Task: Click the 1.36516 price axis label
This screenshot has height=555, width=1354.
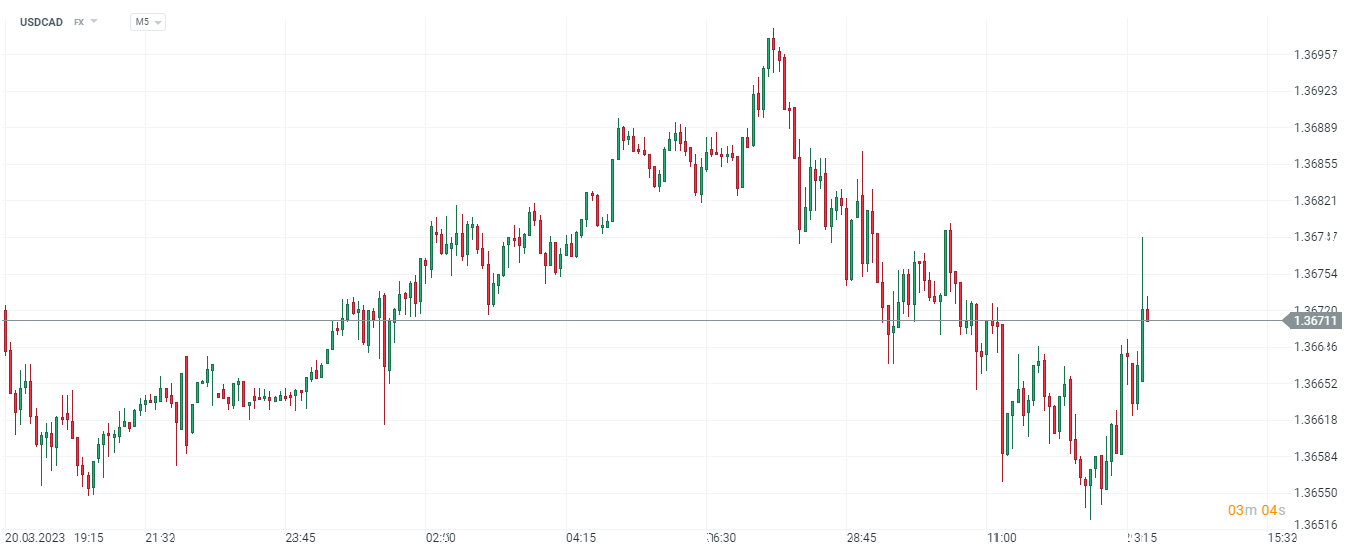Action: click(x=1315, y=525)
